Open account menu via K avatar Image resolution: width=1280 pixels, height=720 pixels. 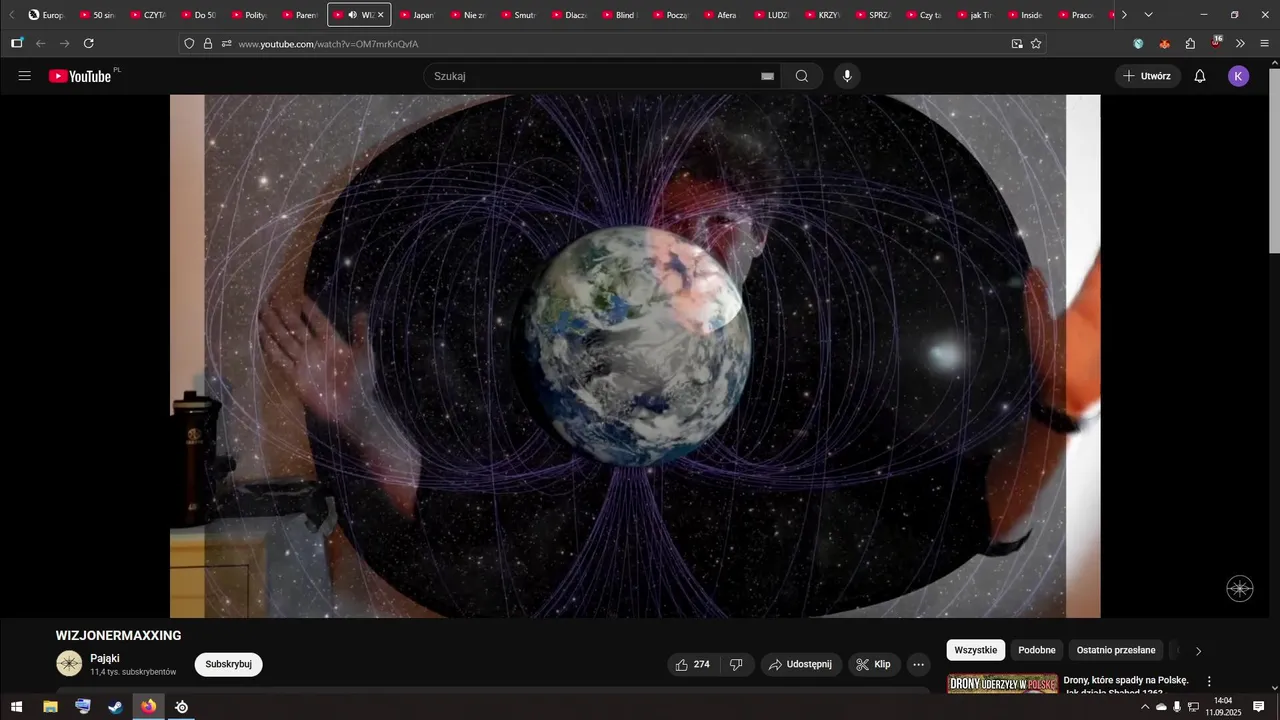[x=1239, y=76]
